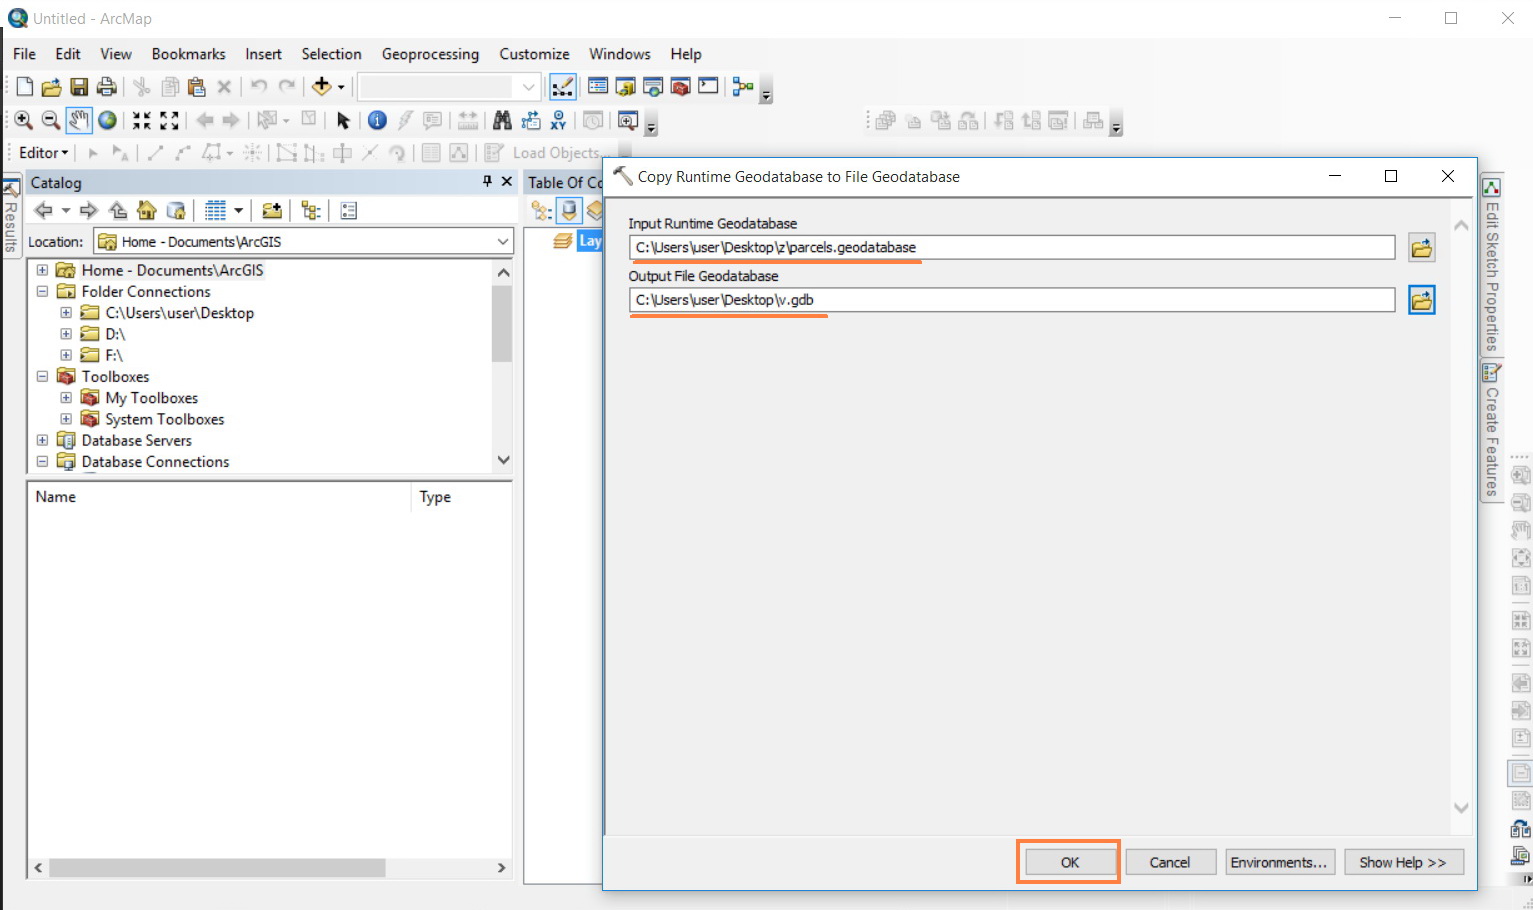
Task: Click the Input Runtime Geodatabase path field
Action: tap(1011, 247)
